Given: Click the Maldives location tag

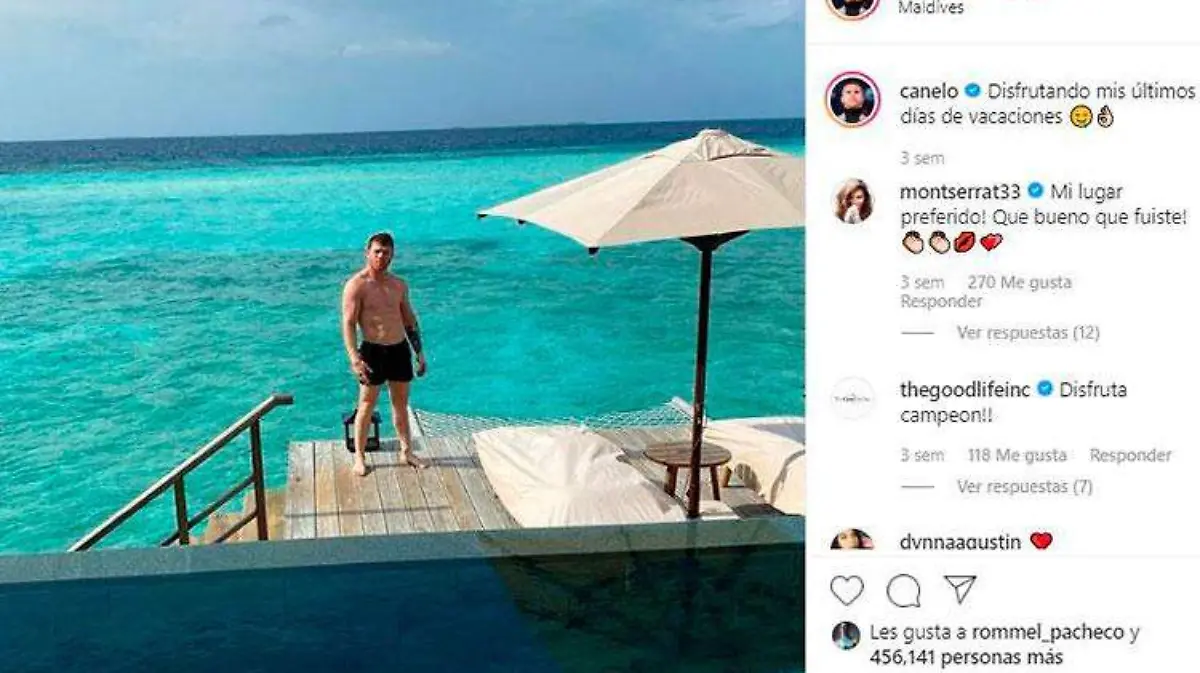Looking at the screenshot, I should [x=931, y=8].
